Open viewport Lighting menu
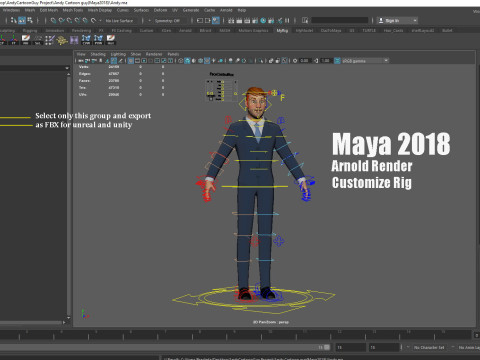Screen dimensions: 480x360 pos(118,54)
